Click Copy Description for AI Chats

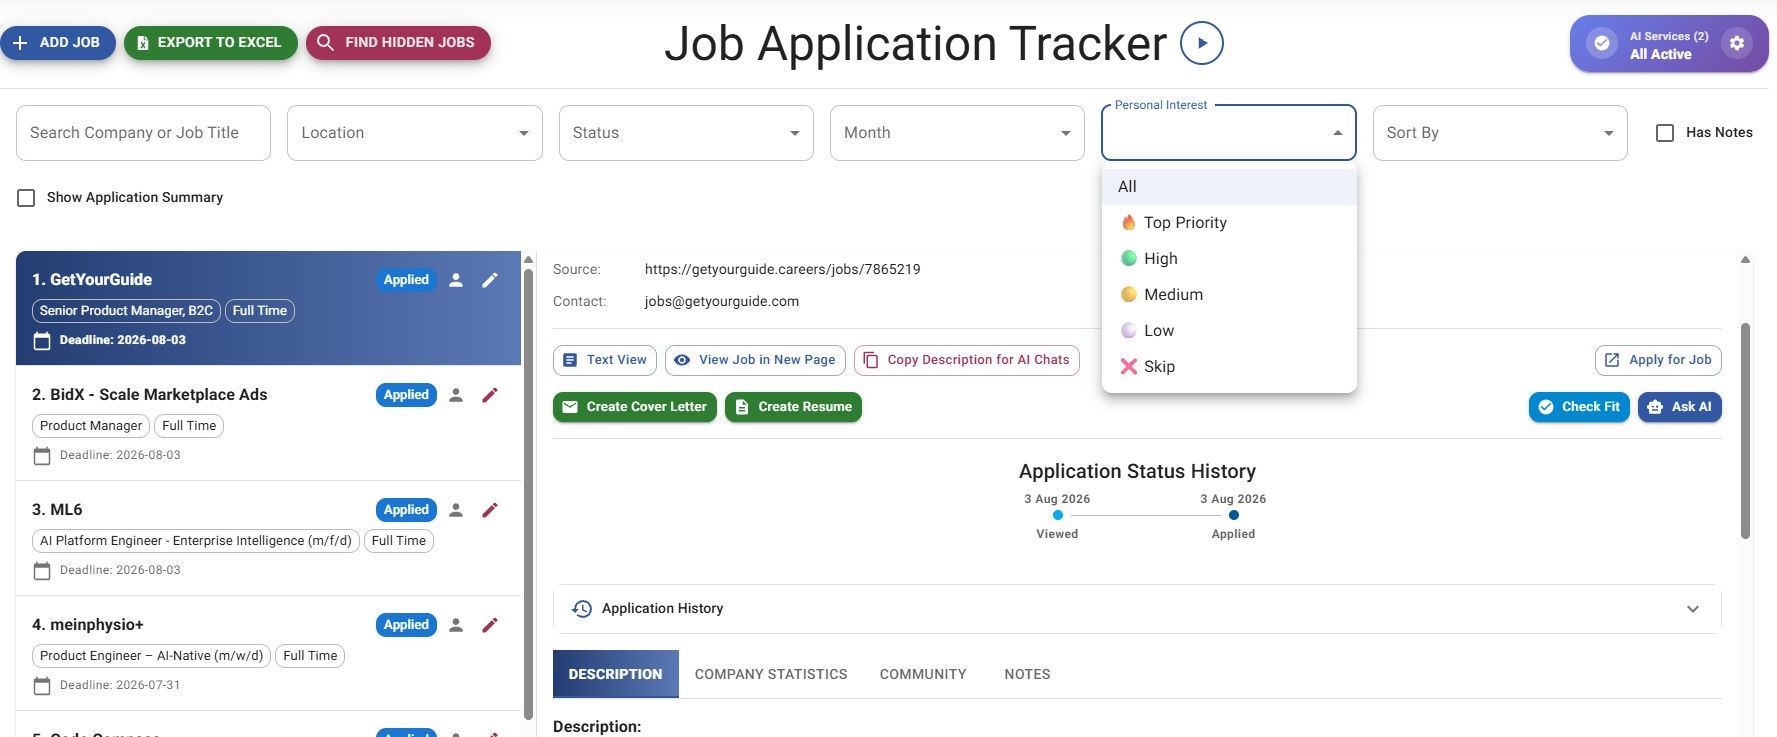(x=967, y=360)
